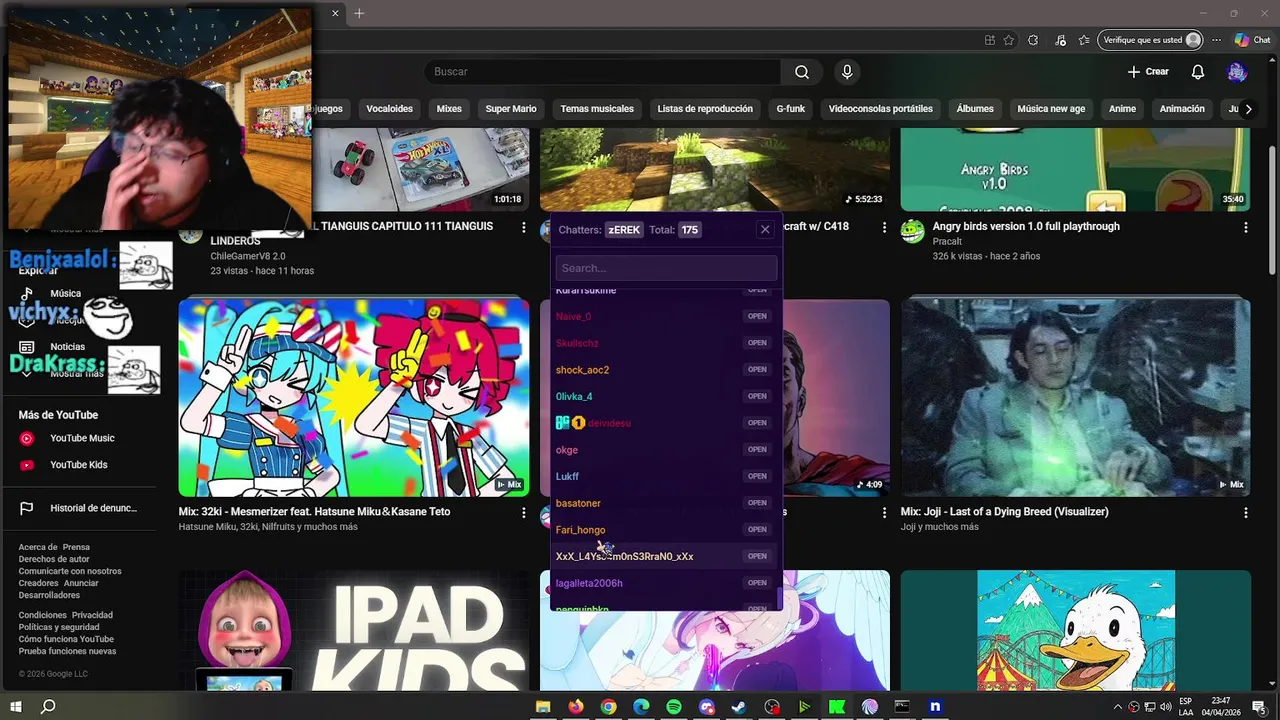Viewport: 1280px width, 720px height.
Task: Click OPEN next to Naive_0
Action: click(x=757, y=316)
